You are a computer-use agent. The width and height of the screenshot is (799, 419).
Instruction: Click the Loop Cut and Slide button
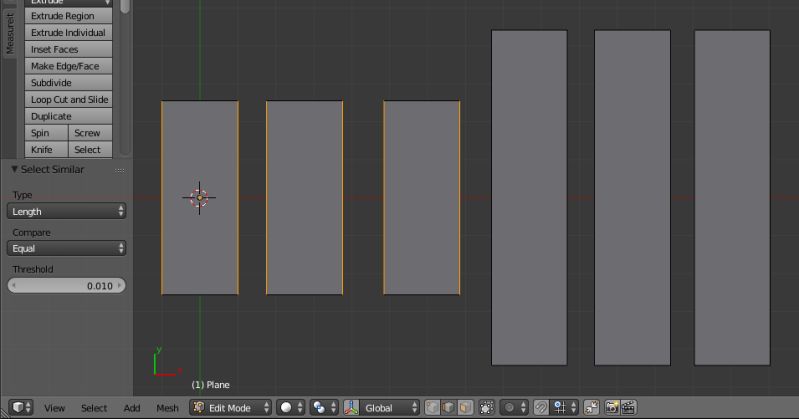(68, 99)
